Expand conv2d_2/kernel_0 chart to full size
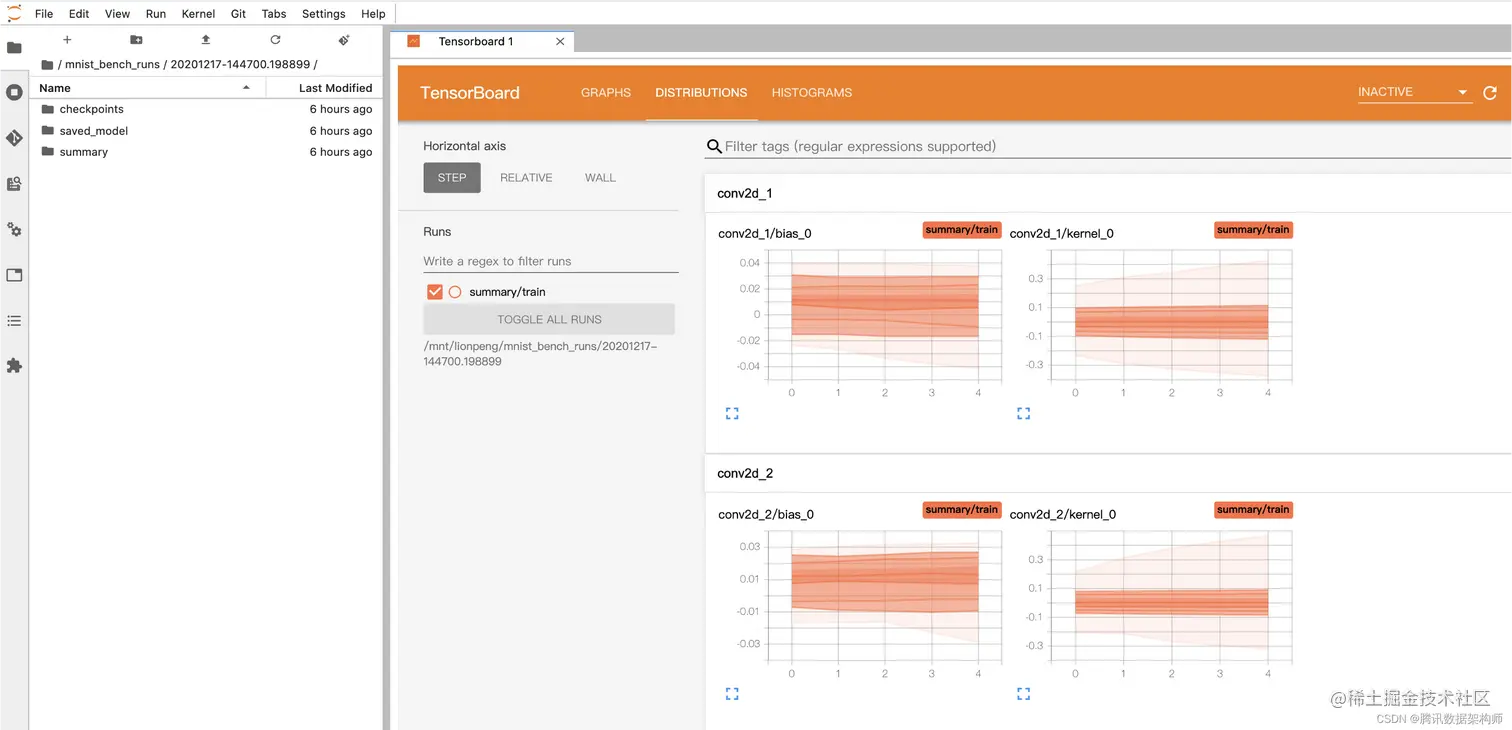Image resolution: width=1512 pixels, height=730 pixels. pyautogui.click(x=1023, y=693)
